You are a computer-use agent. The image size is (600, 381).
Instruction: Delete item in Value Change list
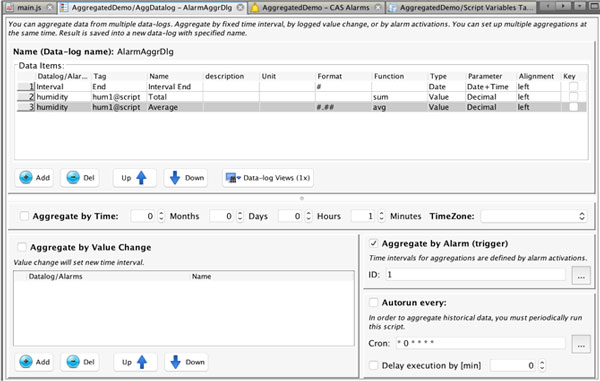(x=80, y=362)
